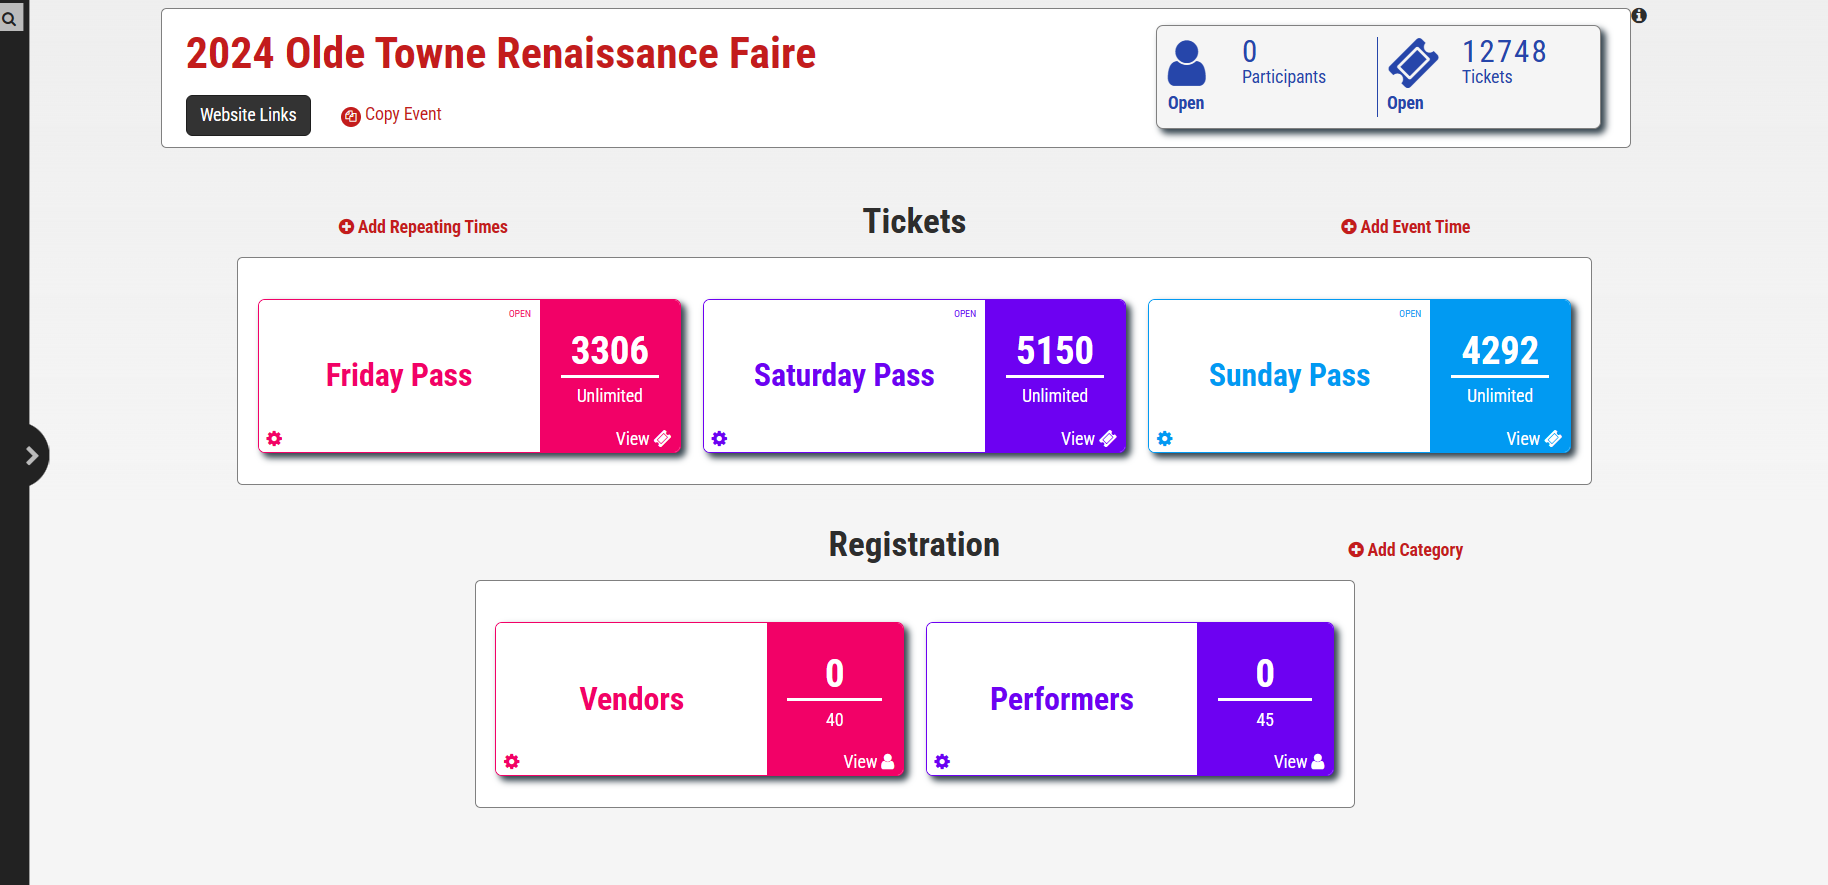Open Sunday Pass settings gear
Screen dimensions: 1828x885
point(1164,438)
